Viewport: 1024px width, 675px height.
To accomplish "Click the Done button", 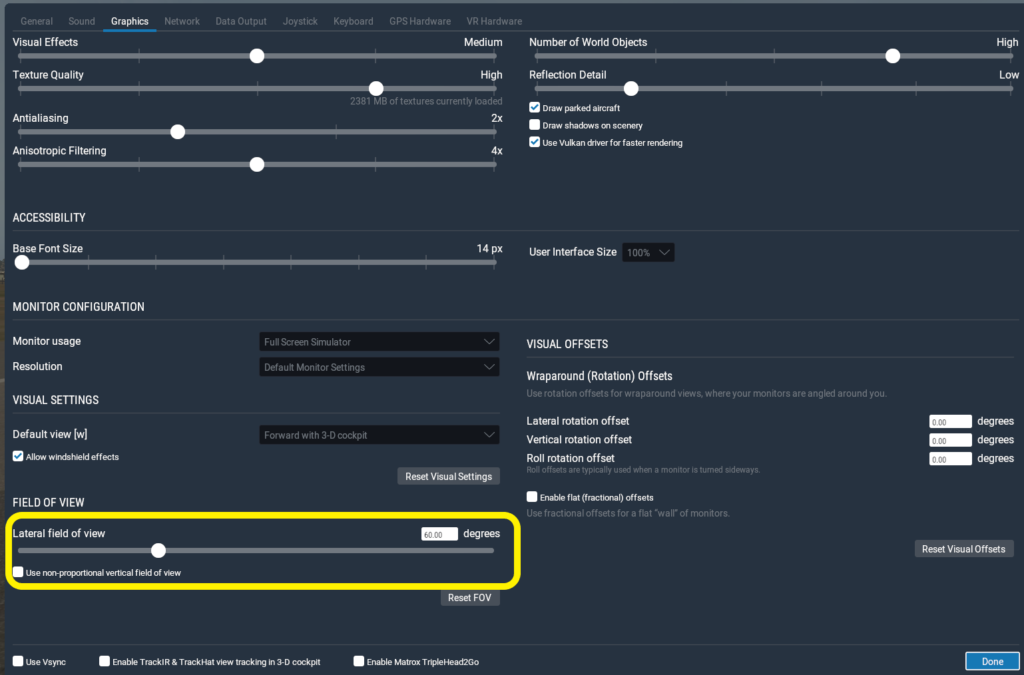I will 992,661.
